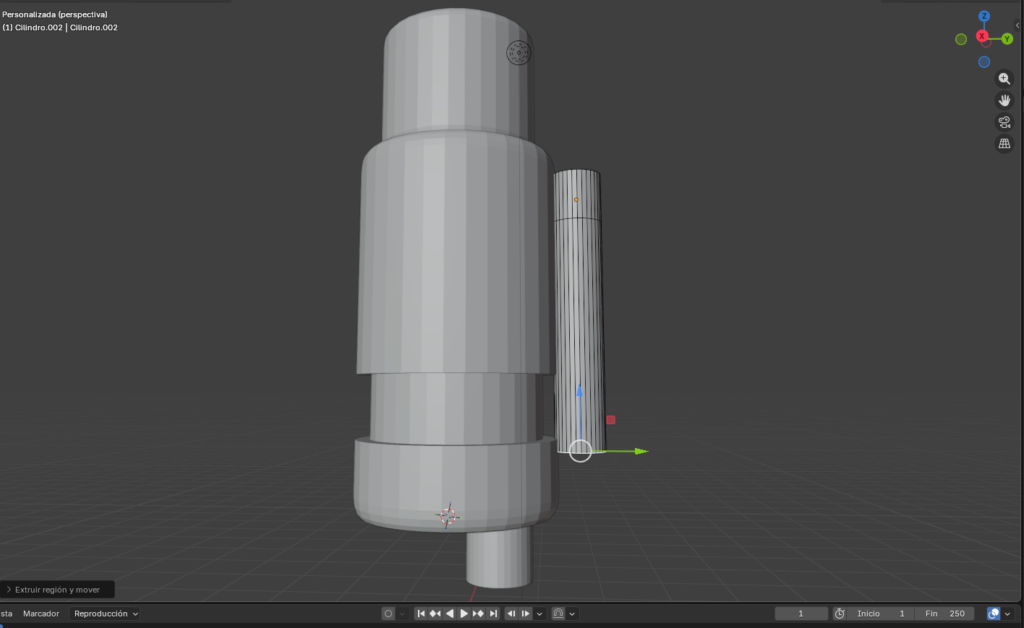This screenshot has height=628, width=1024.
Task: Select the Zoom magnifier icon in the viewport
Action: pos(1005,78)
